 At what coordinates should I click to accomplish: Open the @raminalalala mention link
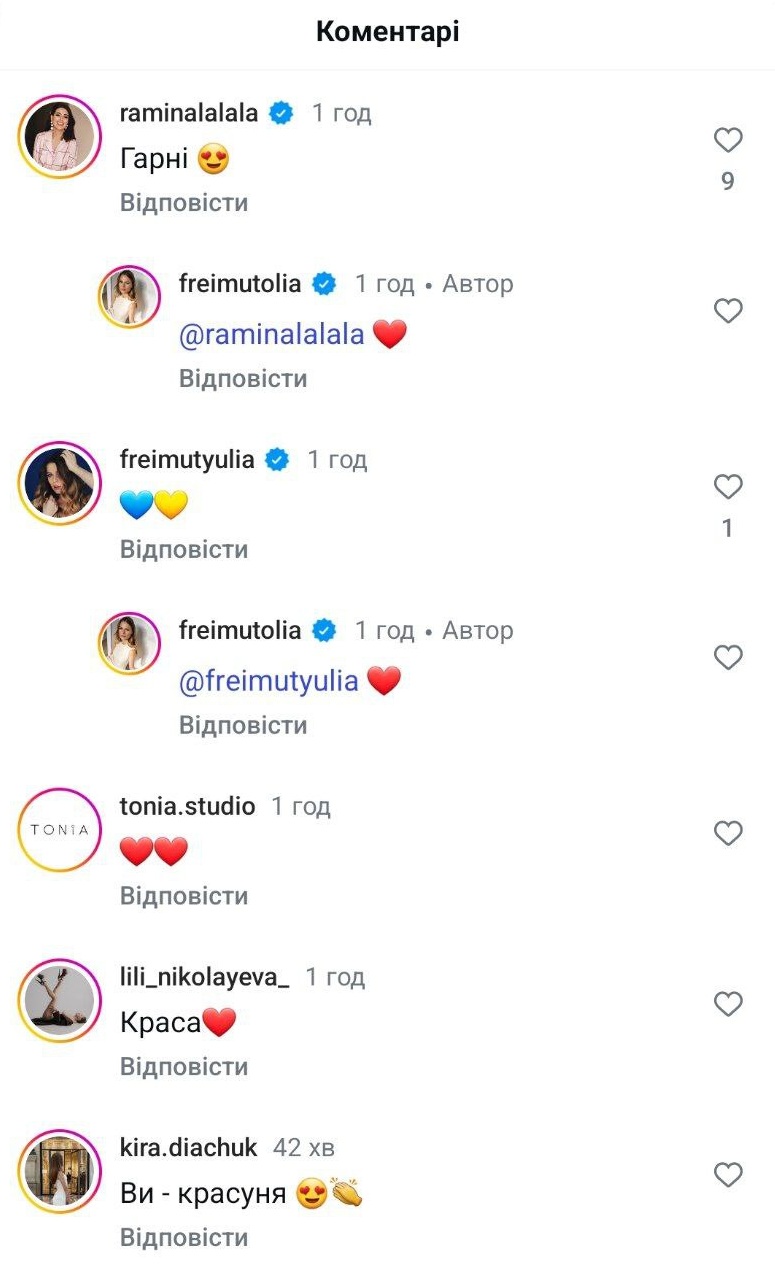270,333
